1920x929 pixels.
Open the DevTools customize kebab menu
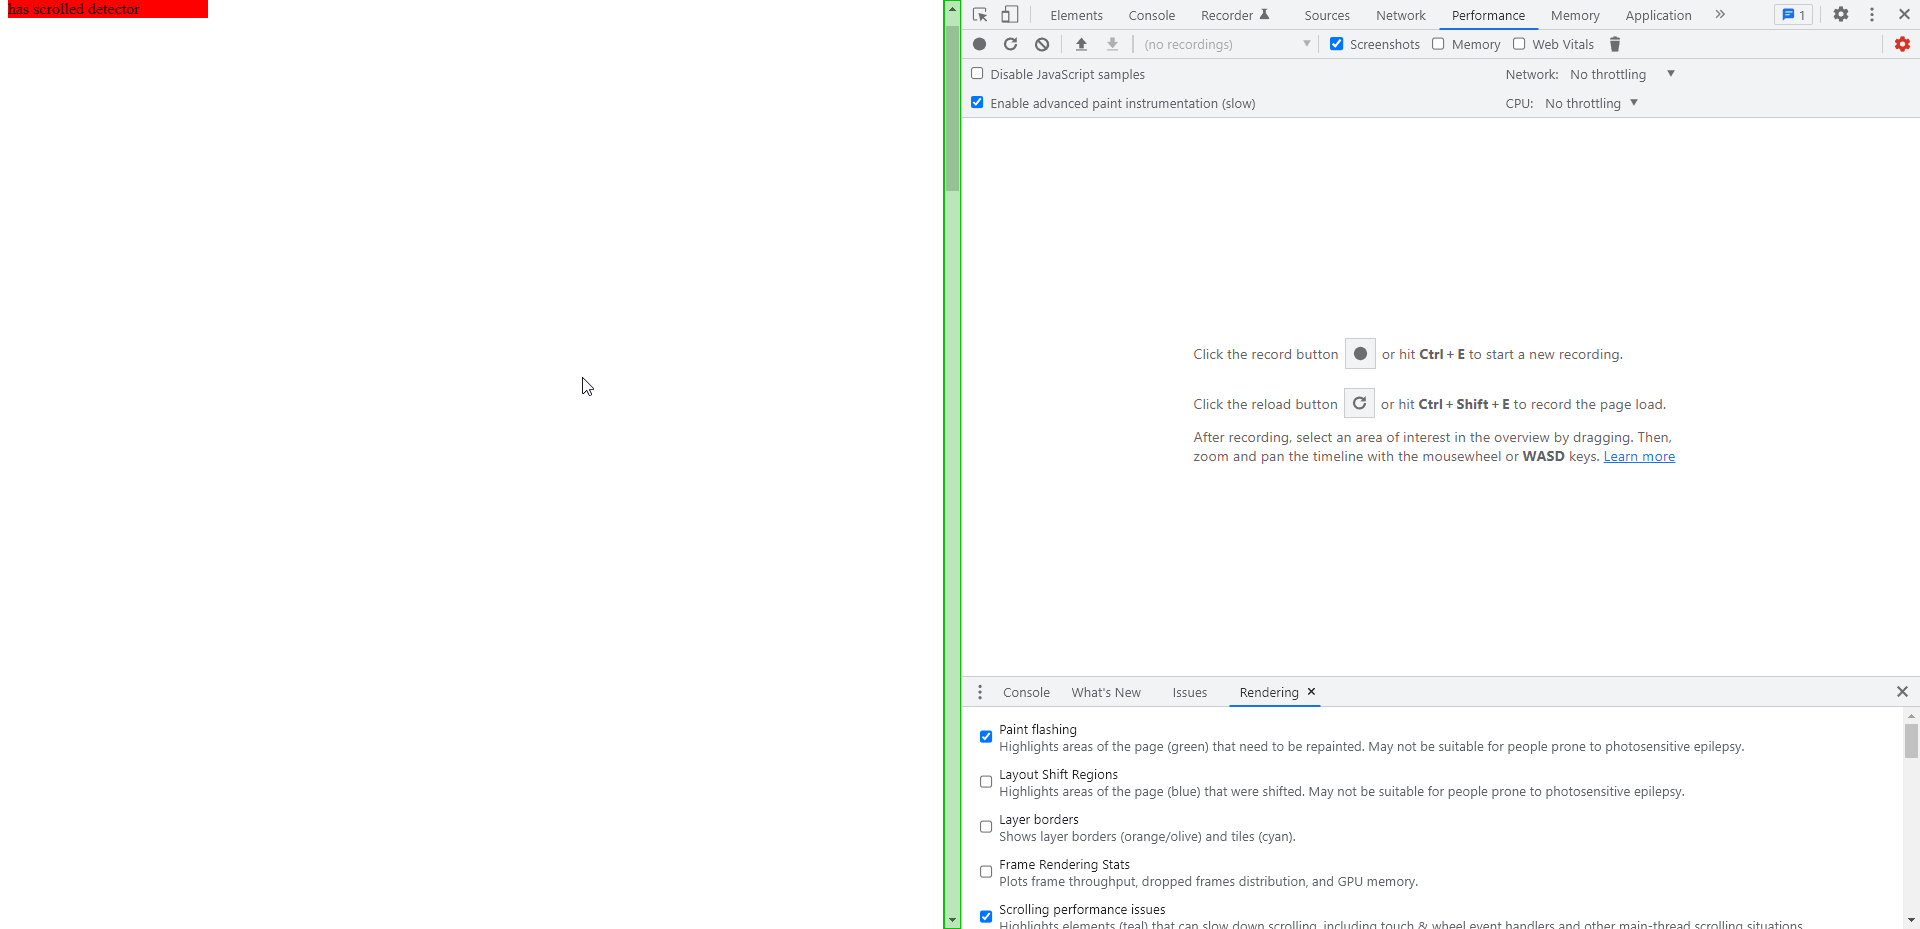pyautogui.click(x=1872, y=15)
